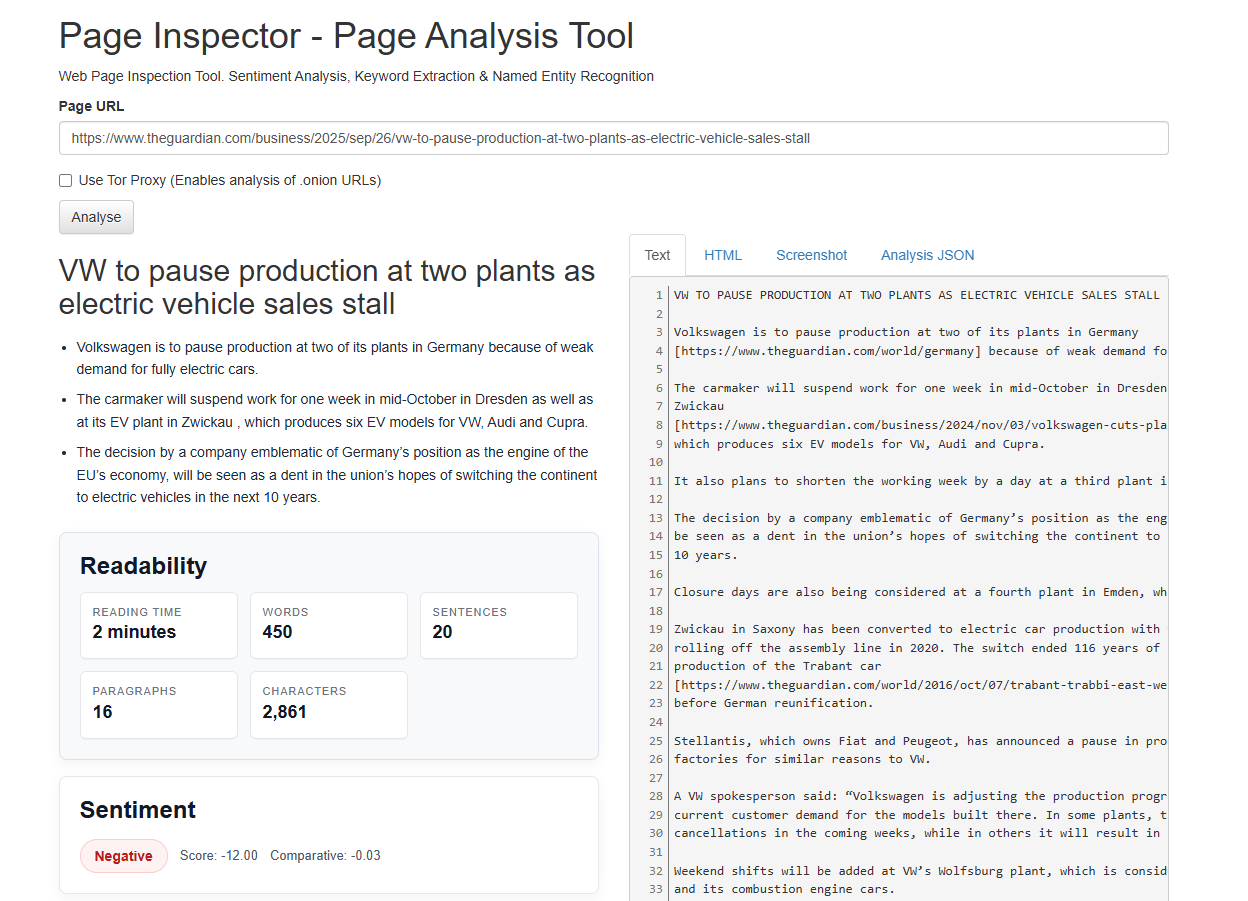The image size is (1248, 901).
Task: Click the Page Inspector title heading
Action: tap(346, 36)
